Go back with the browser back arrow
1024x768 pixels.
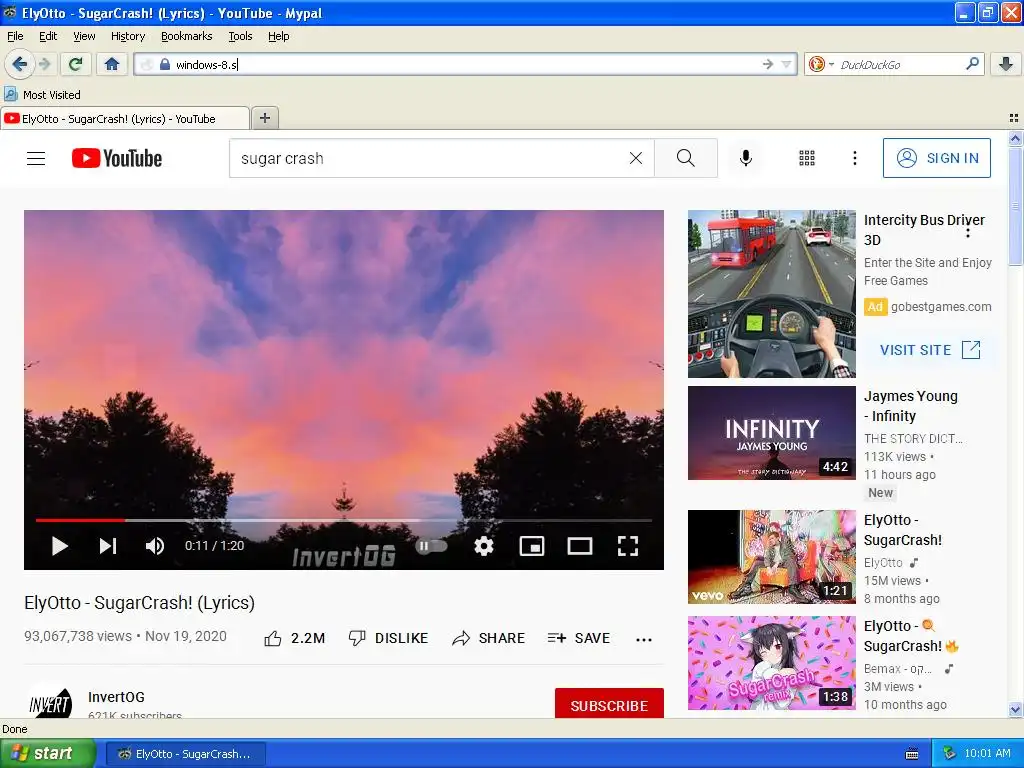tap(19, 64)
